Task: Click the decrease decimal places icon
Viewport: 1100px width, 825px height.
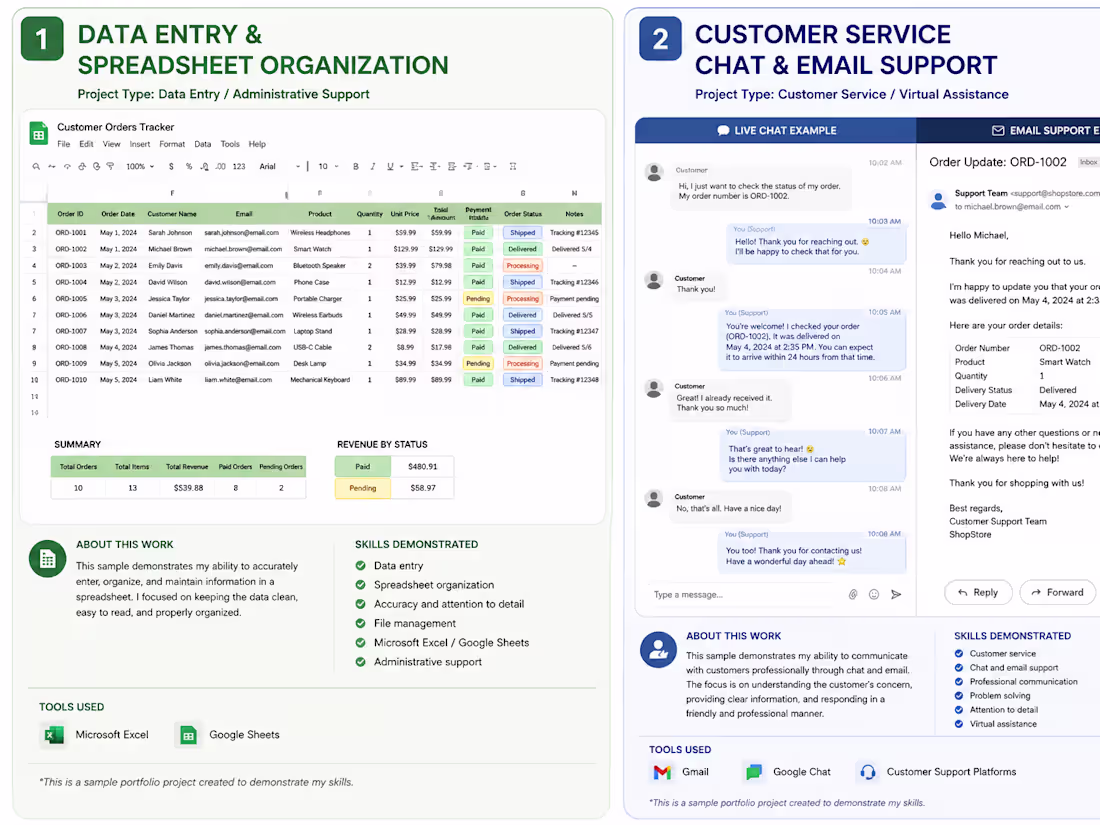Action: pos(204,167)
